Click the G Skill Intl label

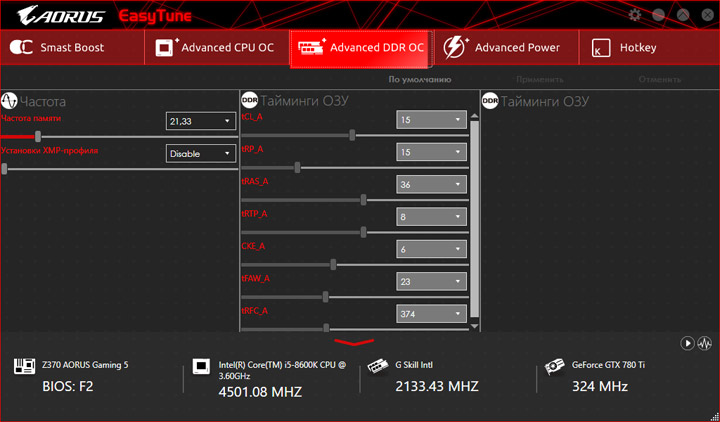click(414, 365)
